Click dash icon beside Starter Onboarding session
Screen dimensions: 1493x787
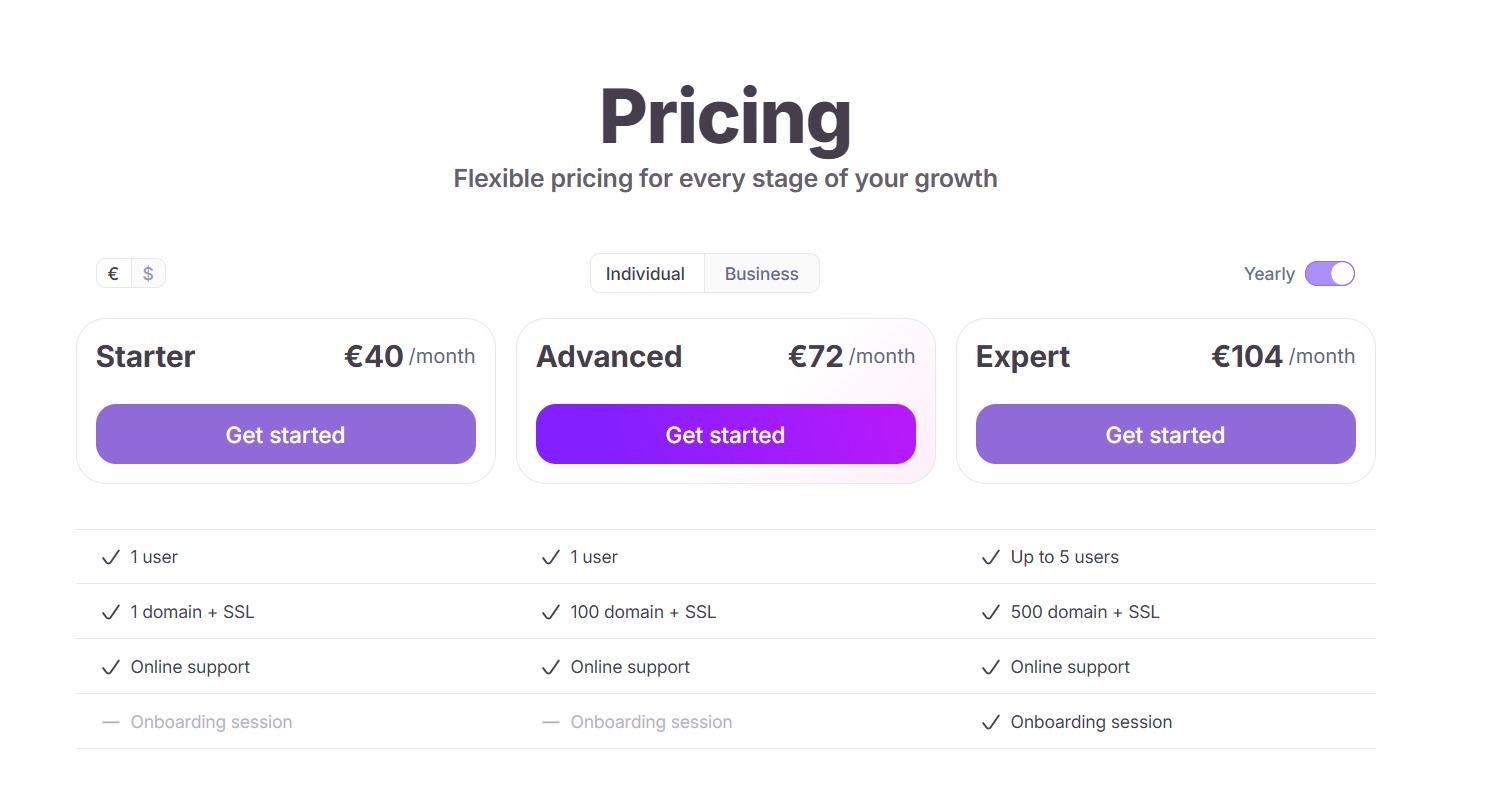click(111, 722)
